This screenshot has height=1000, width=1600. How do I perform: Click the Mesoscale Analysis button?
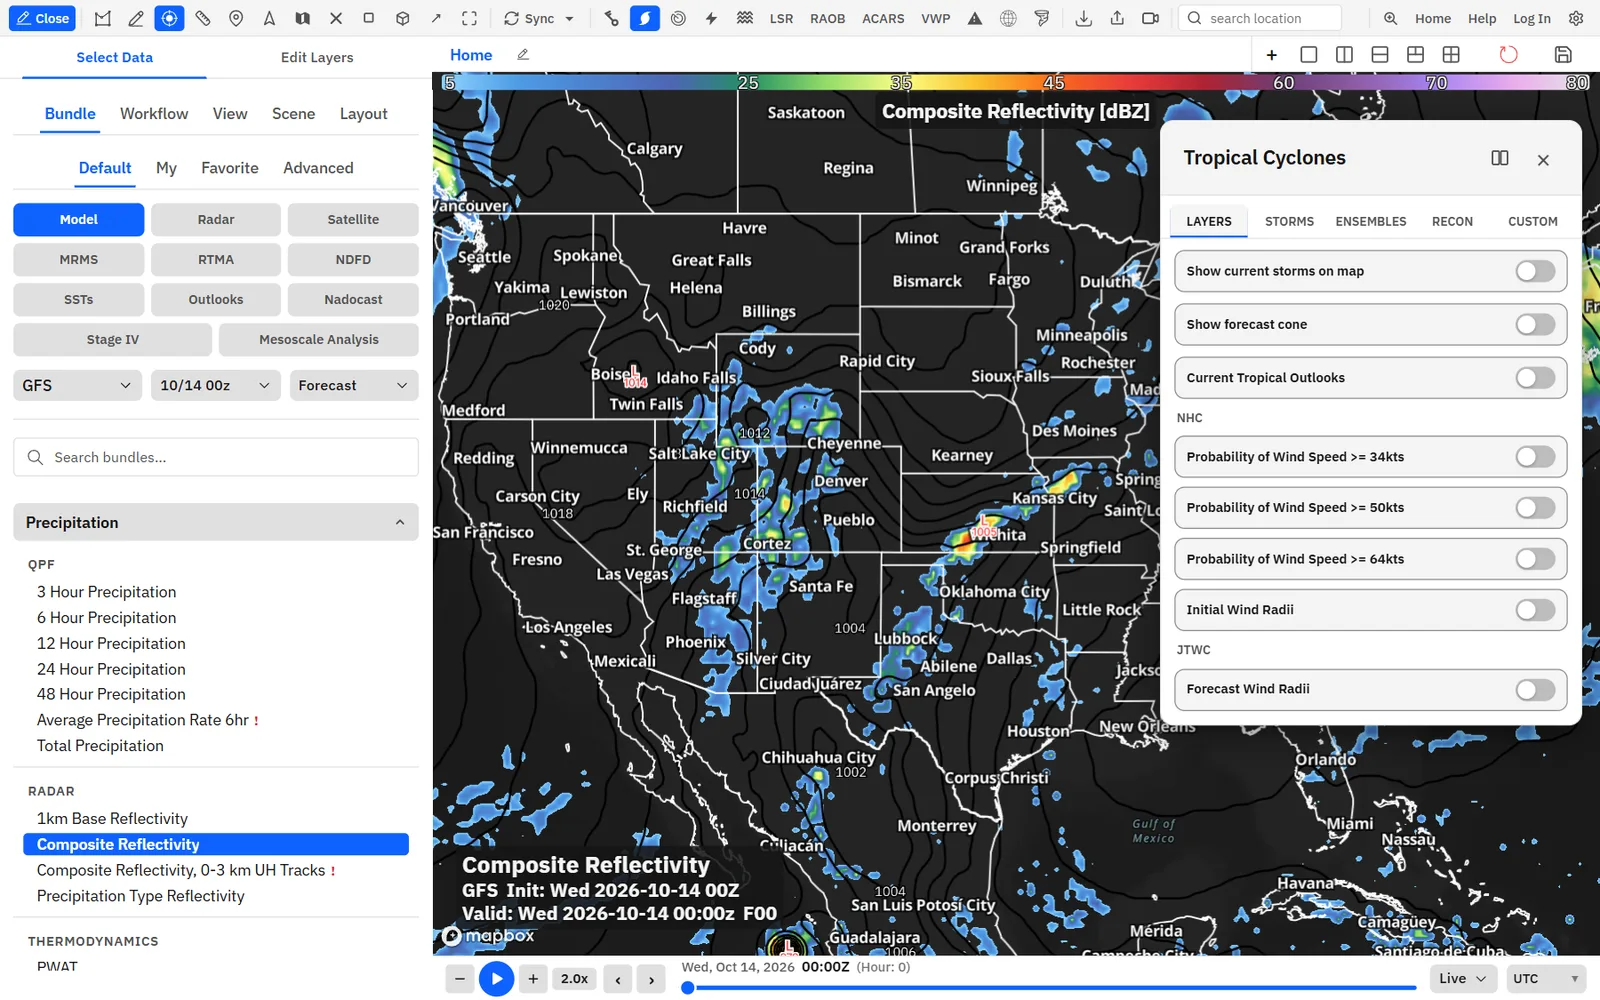[x=319, y=339]
